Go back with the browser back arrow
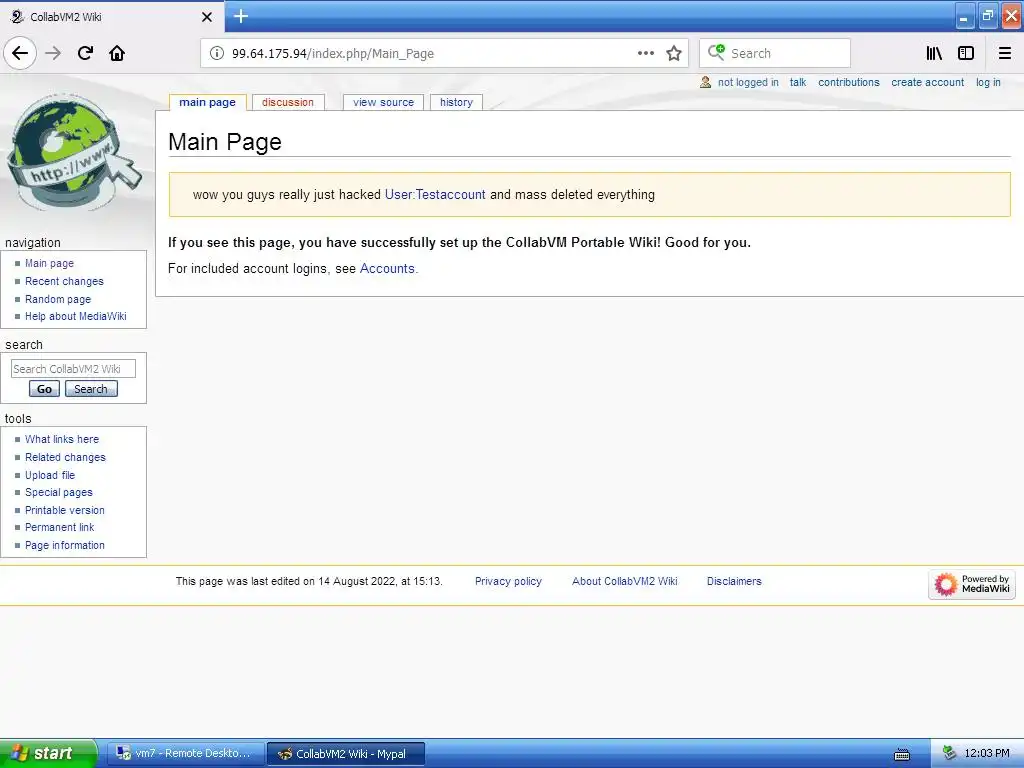1024x768 pixels. click(x=20, y=54)
